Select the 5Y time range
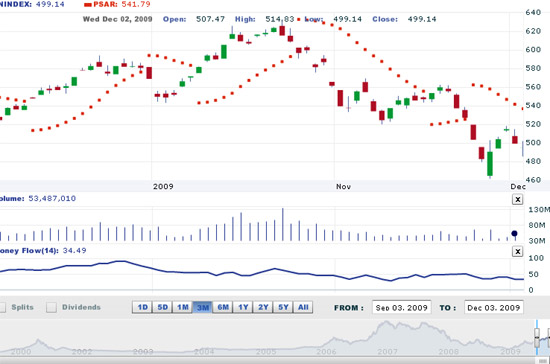This screenshot has width=550, height=364. coord(283,308)
